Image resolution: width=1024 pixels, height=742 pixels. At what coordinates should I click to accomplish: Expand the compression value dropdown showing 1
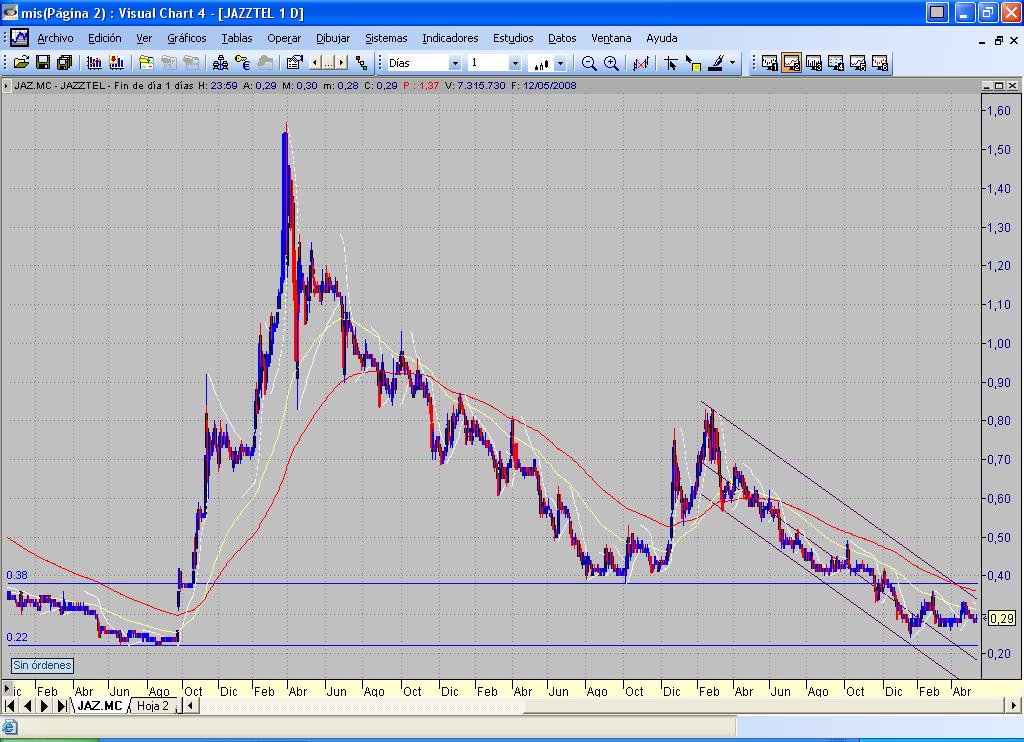click(515, 63)
